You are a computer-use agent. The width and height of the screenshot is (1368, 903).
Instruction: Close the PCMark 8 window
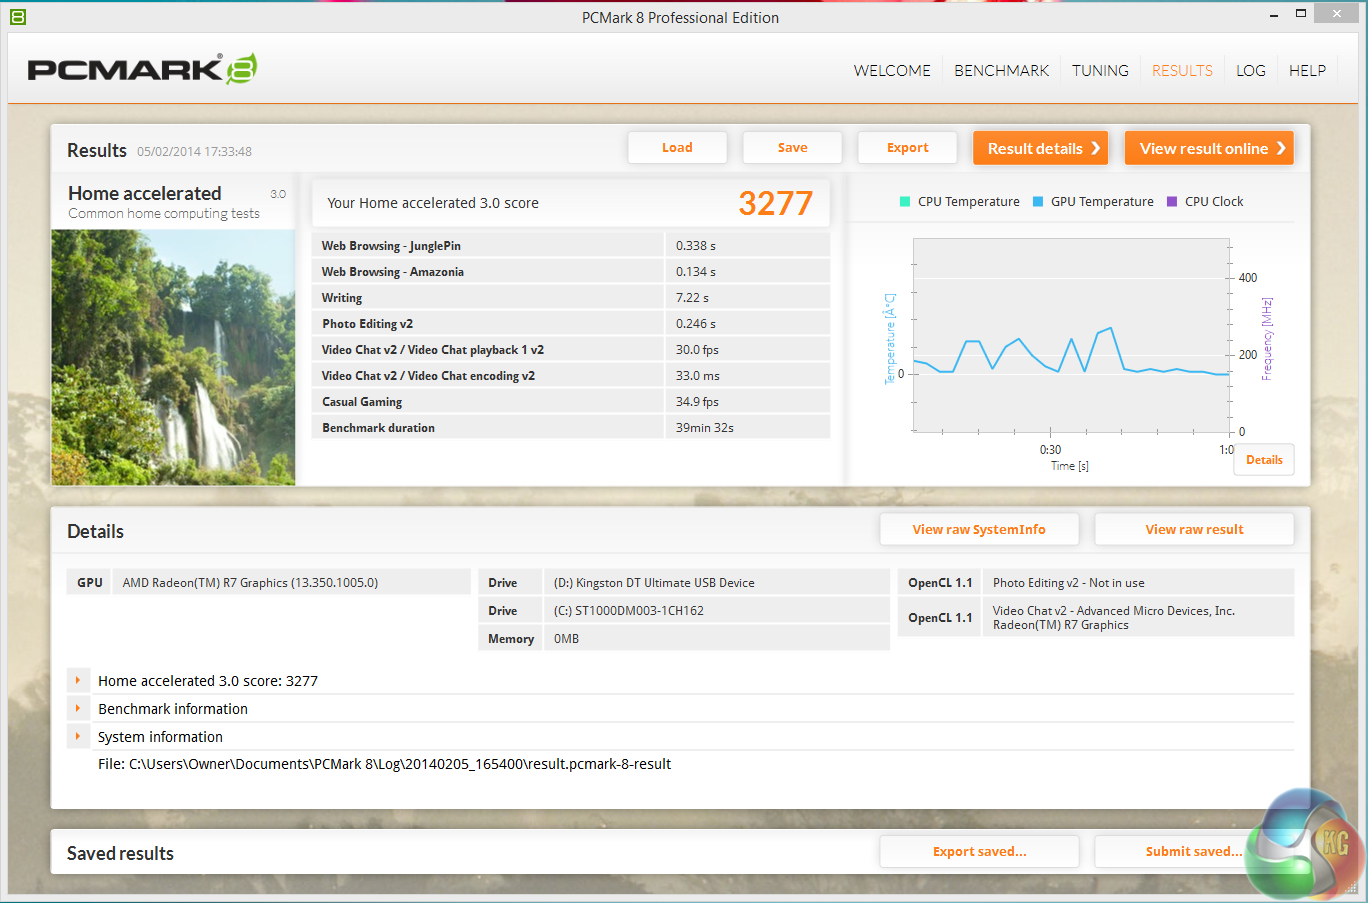coord(1338,14)
